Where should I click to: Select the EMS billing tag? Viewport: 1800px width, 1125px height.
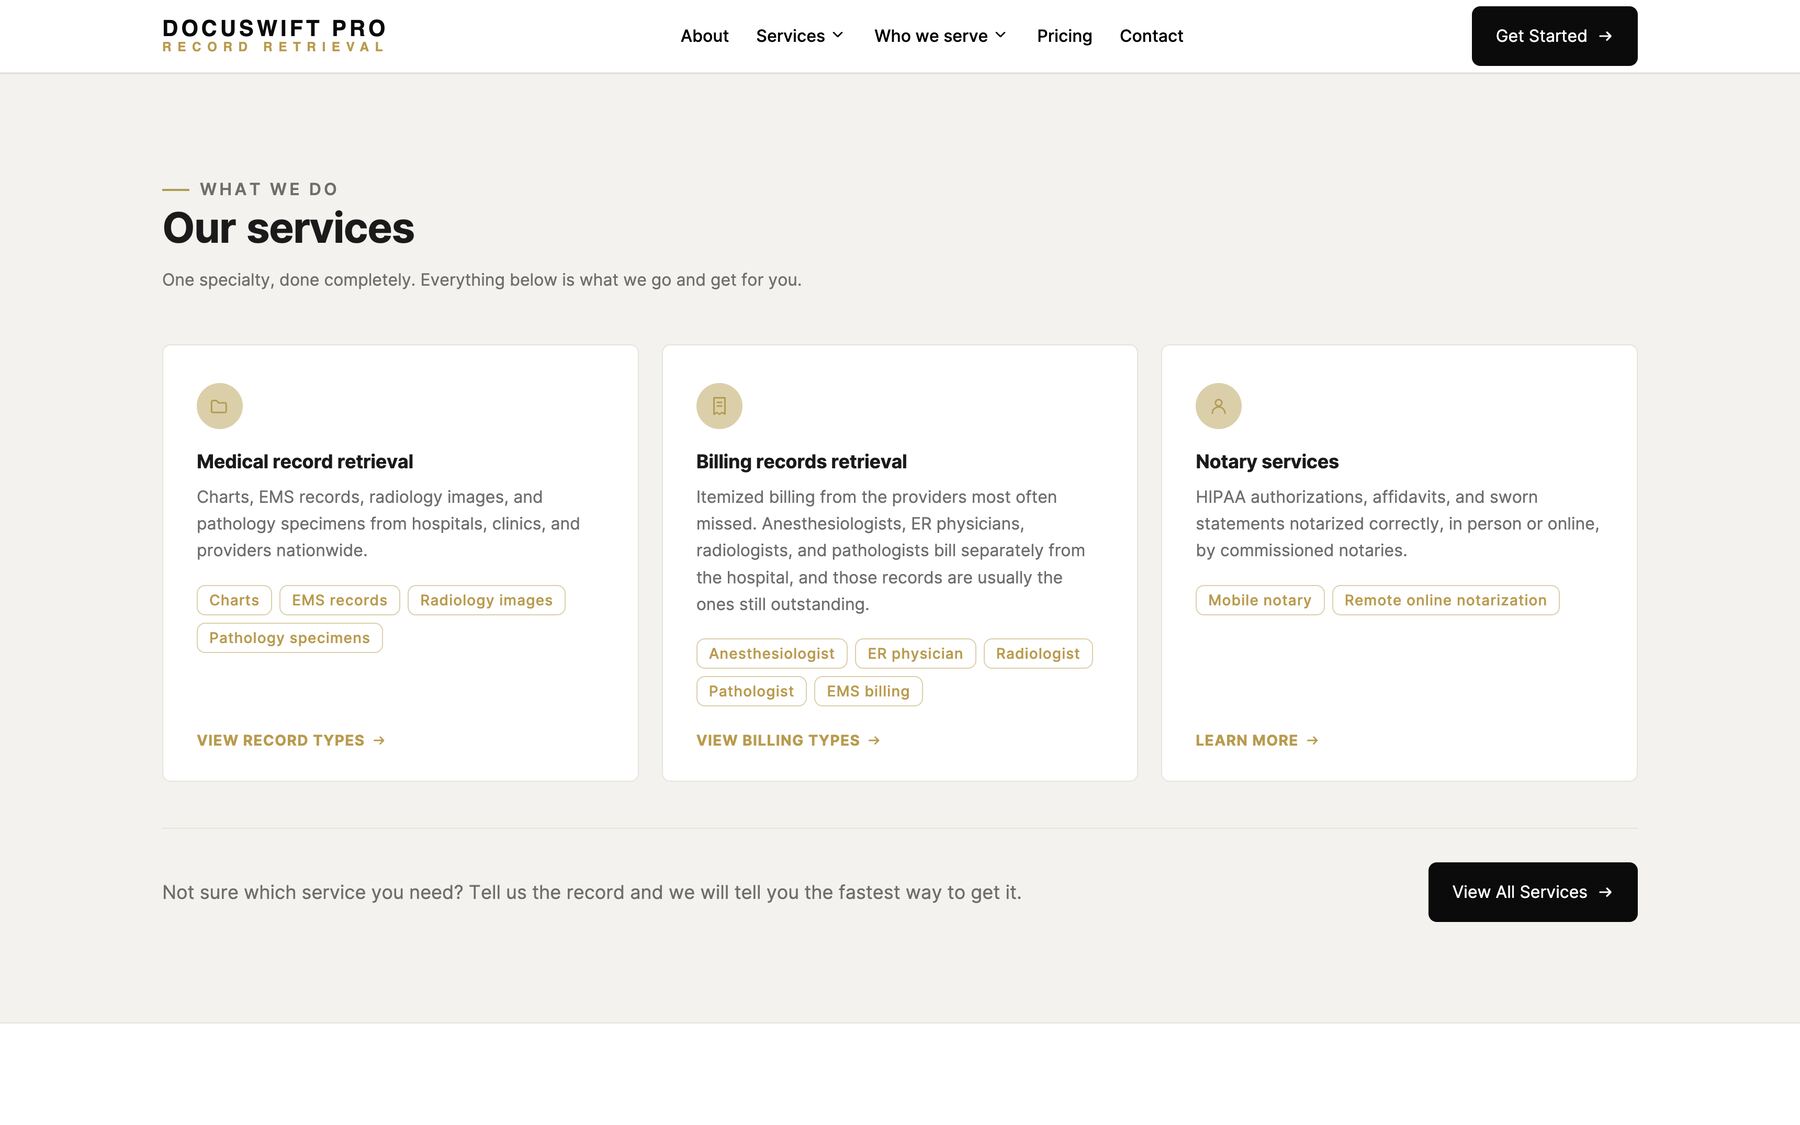click(868, 691)
